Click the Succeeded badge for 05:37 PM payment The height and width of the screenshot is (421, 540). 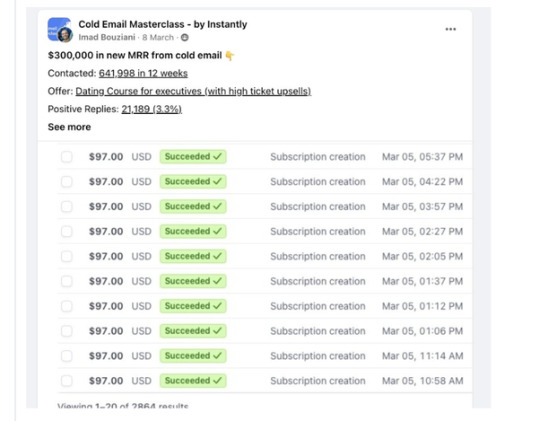pyautogui.click(x=193, y=157)
